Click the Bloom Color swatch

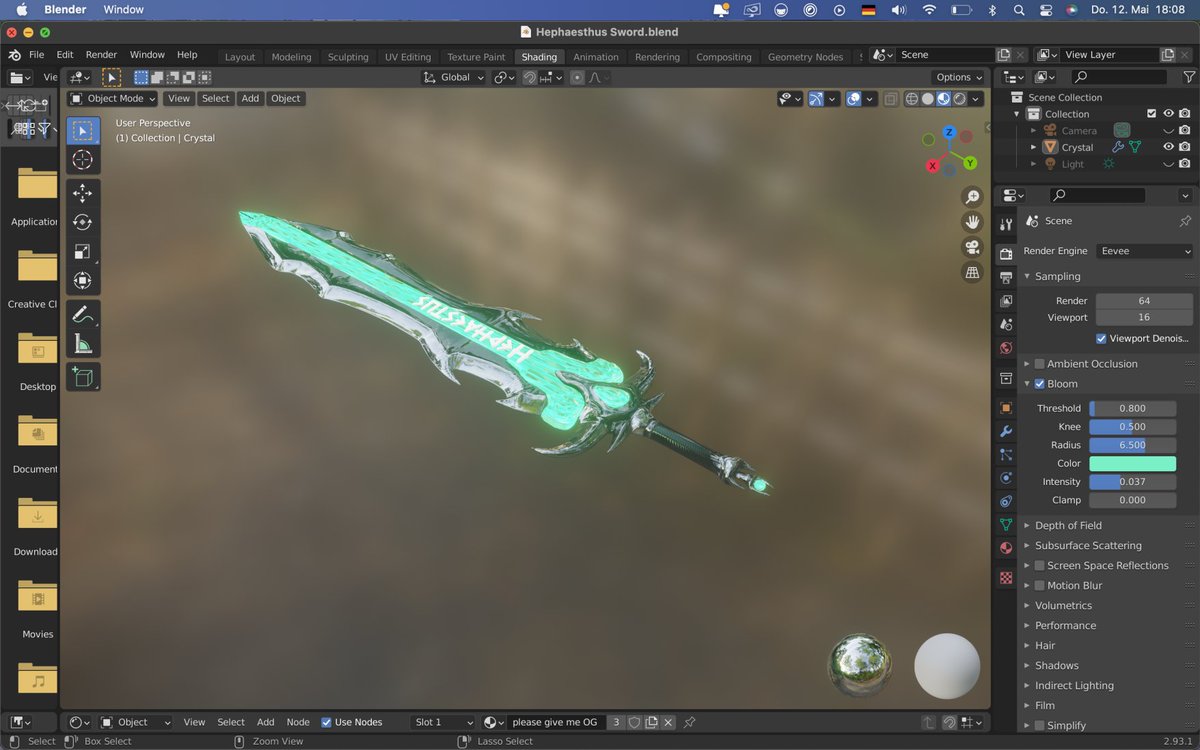[1132, 463]
